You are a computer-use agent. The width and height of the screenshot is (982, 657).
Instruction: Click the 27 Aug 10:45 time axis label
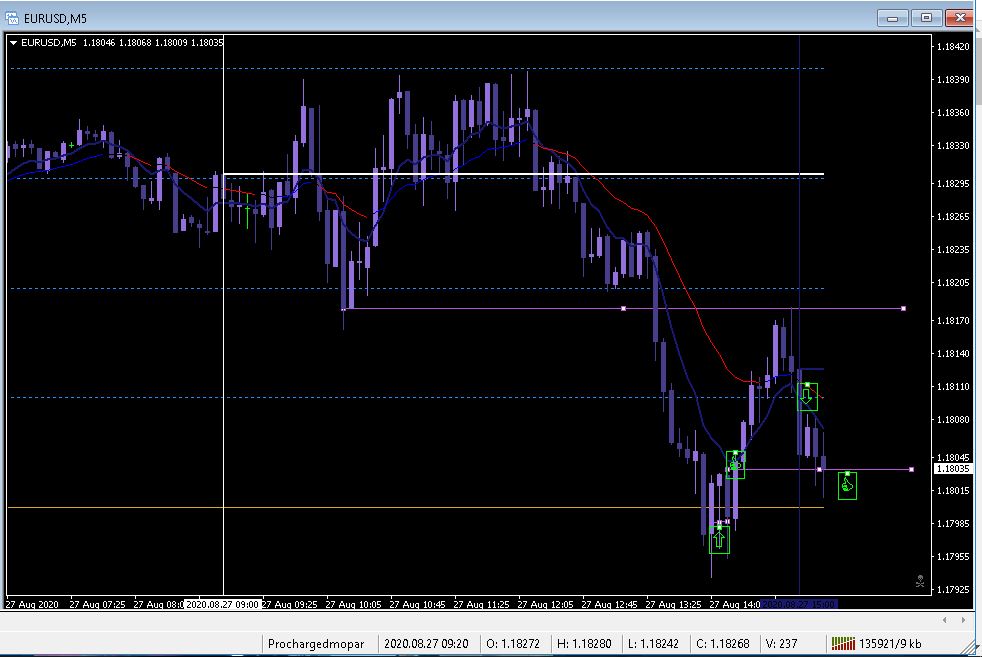417,604
